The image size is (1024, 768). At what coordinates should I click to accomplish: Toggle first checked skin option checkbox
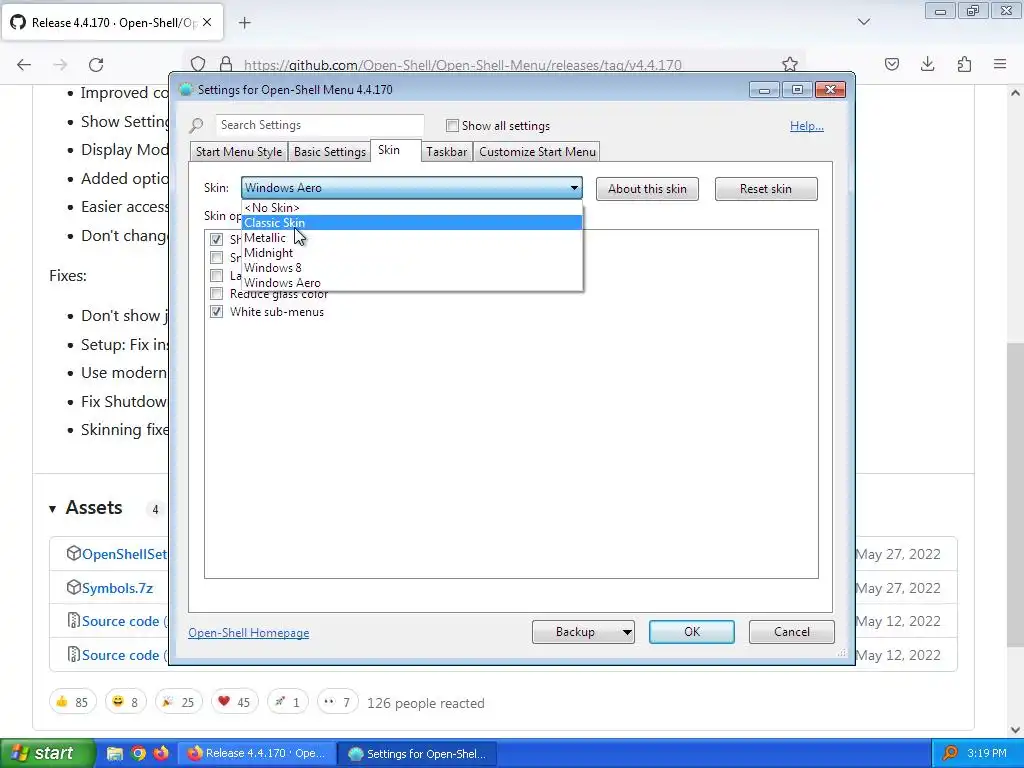216,240
